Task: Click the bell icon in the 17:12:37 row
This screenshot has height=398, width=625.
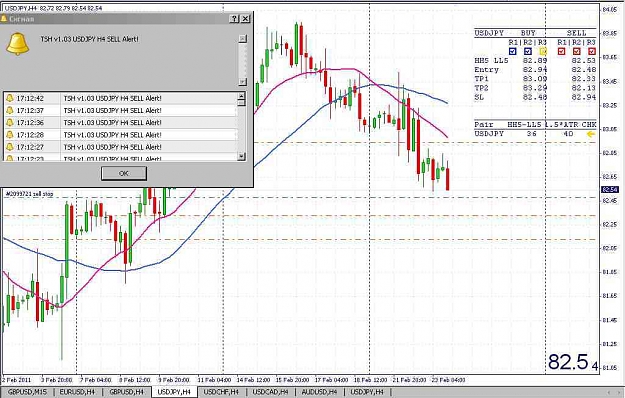Action: click(10, 110)
